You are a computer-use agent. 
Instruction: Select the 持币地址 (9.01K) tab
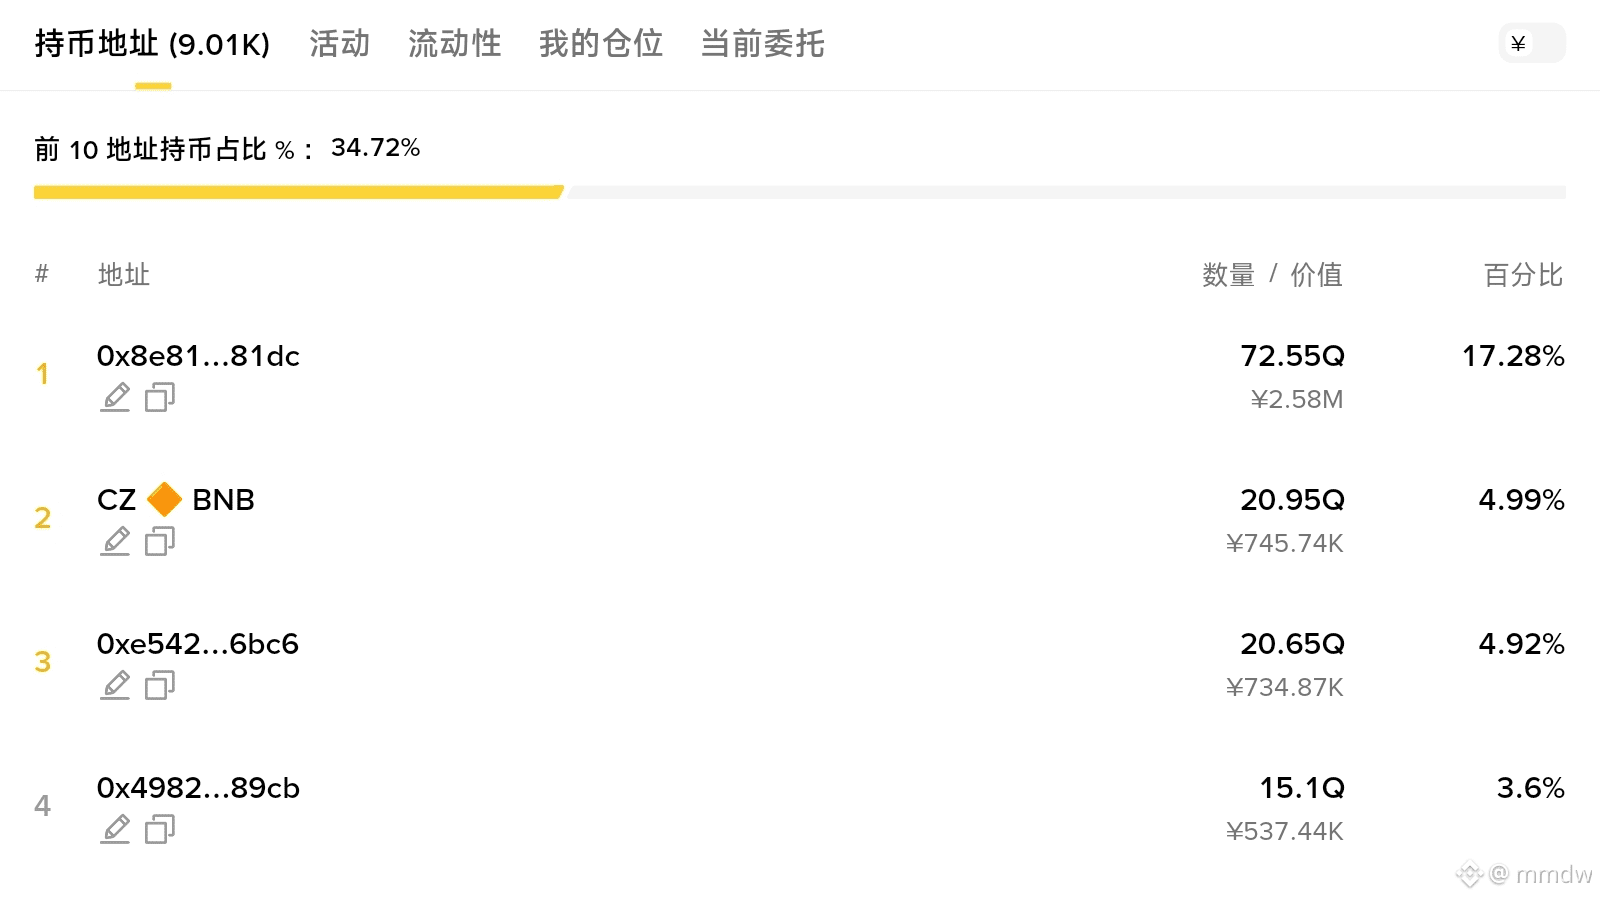(152, 43)
